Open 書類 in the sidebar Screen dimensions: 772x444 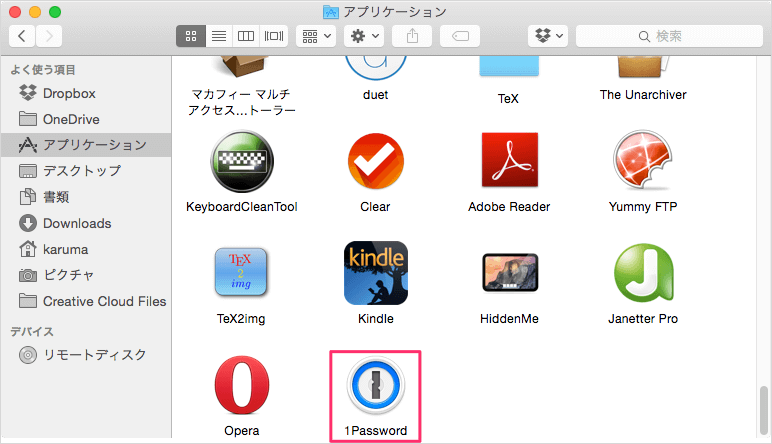(x=86, y=197)
